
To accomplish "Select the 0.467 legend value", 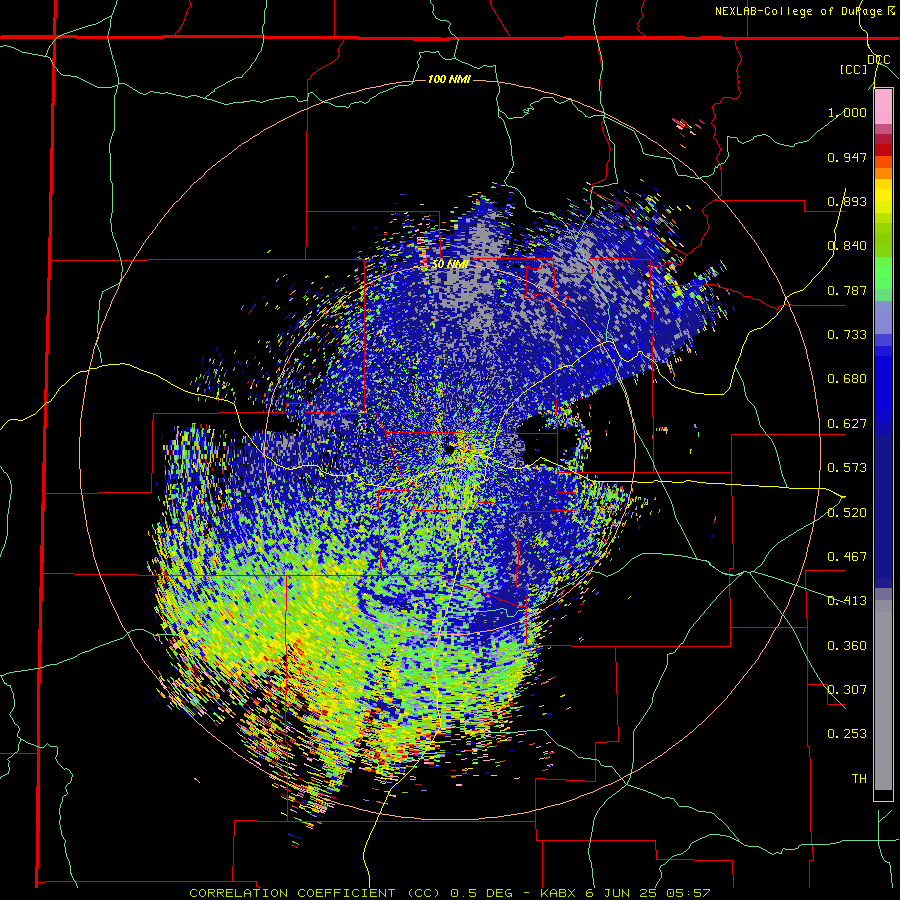I will pos(847,556).
